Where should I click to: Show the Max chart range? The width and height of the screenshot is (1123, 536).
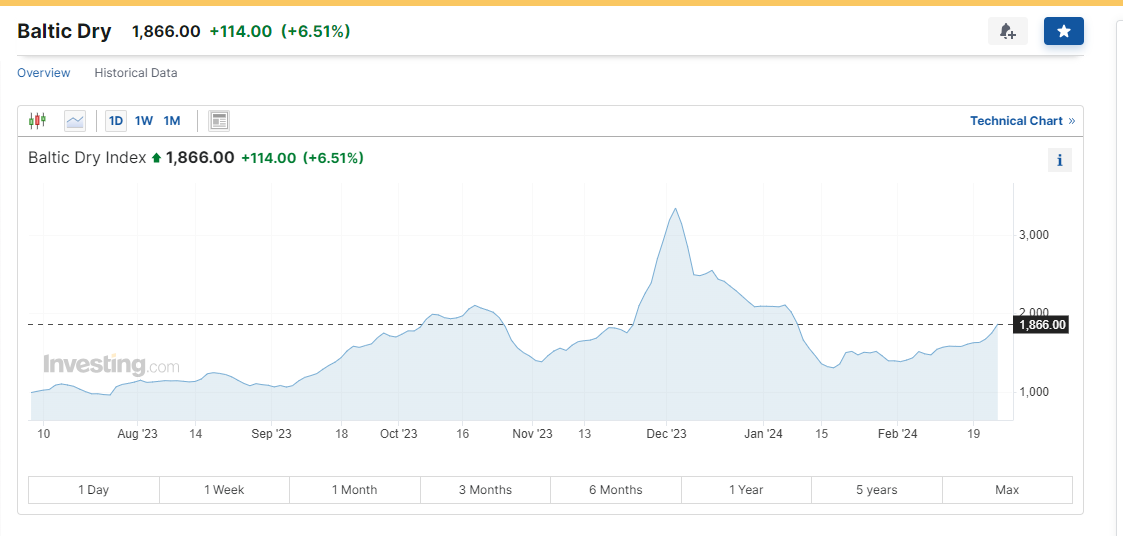coord(1007,490)
